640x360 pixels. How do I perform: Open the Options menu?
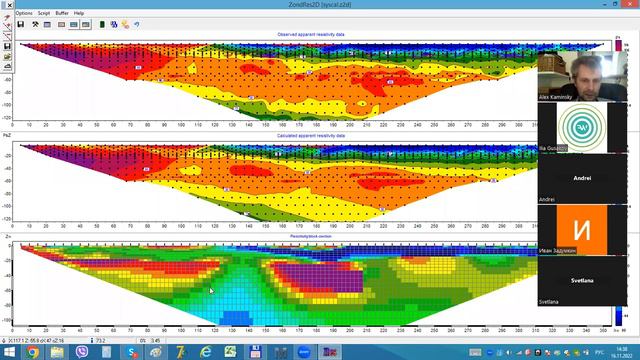[24, 13]
